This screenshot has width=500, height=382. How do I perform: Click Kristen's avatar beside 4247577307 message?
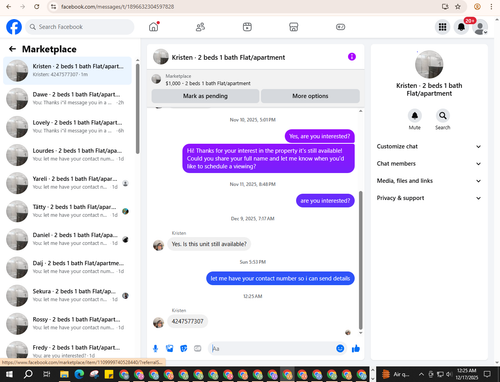[x=158, y=322]
